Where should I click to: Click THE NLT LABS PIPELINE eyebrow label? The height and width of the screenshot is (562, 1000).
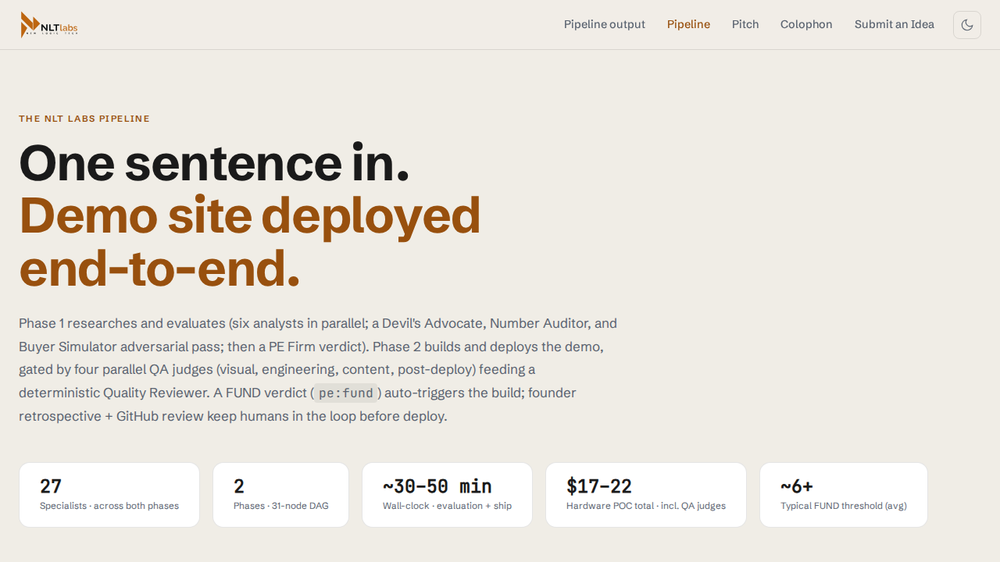click(84, 119)
